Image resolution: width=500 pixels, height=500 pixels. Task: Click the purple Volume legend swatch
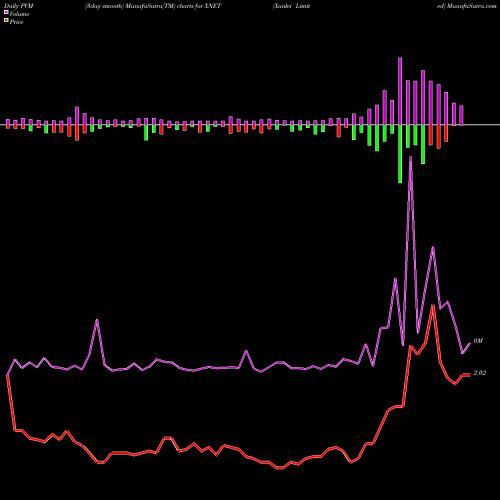6,12
